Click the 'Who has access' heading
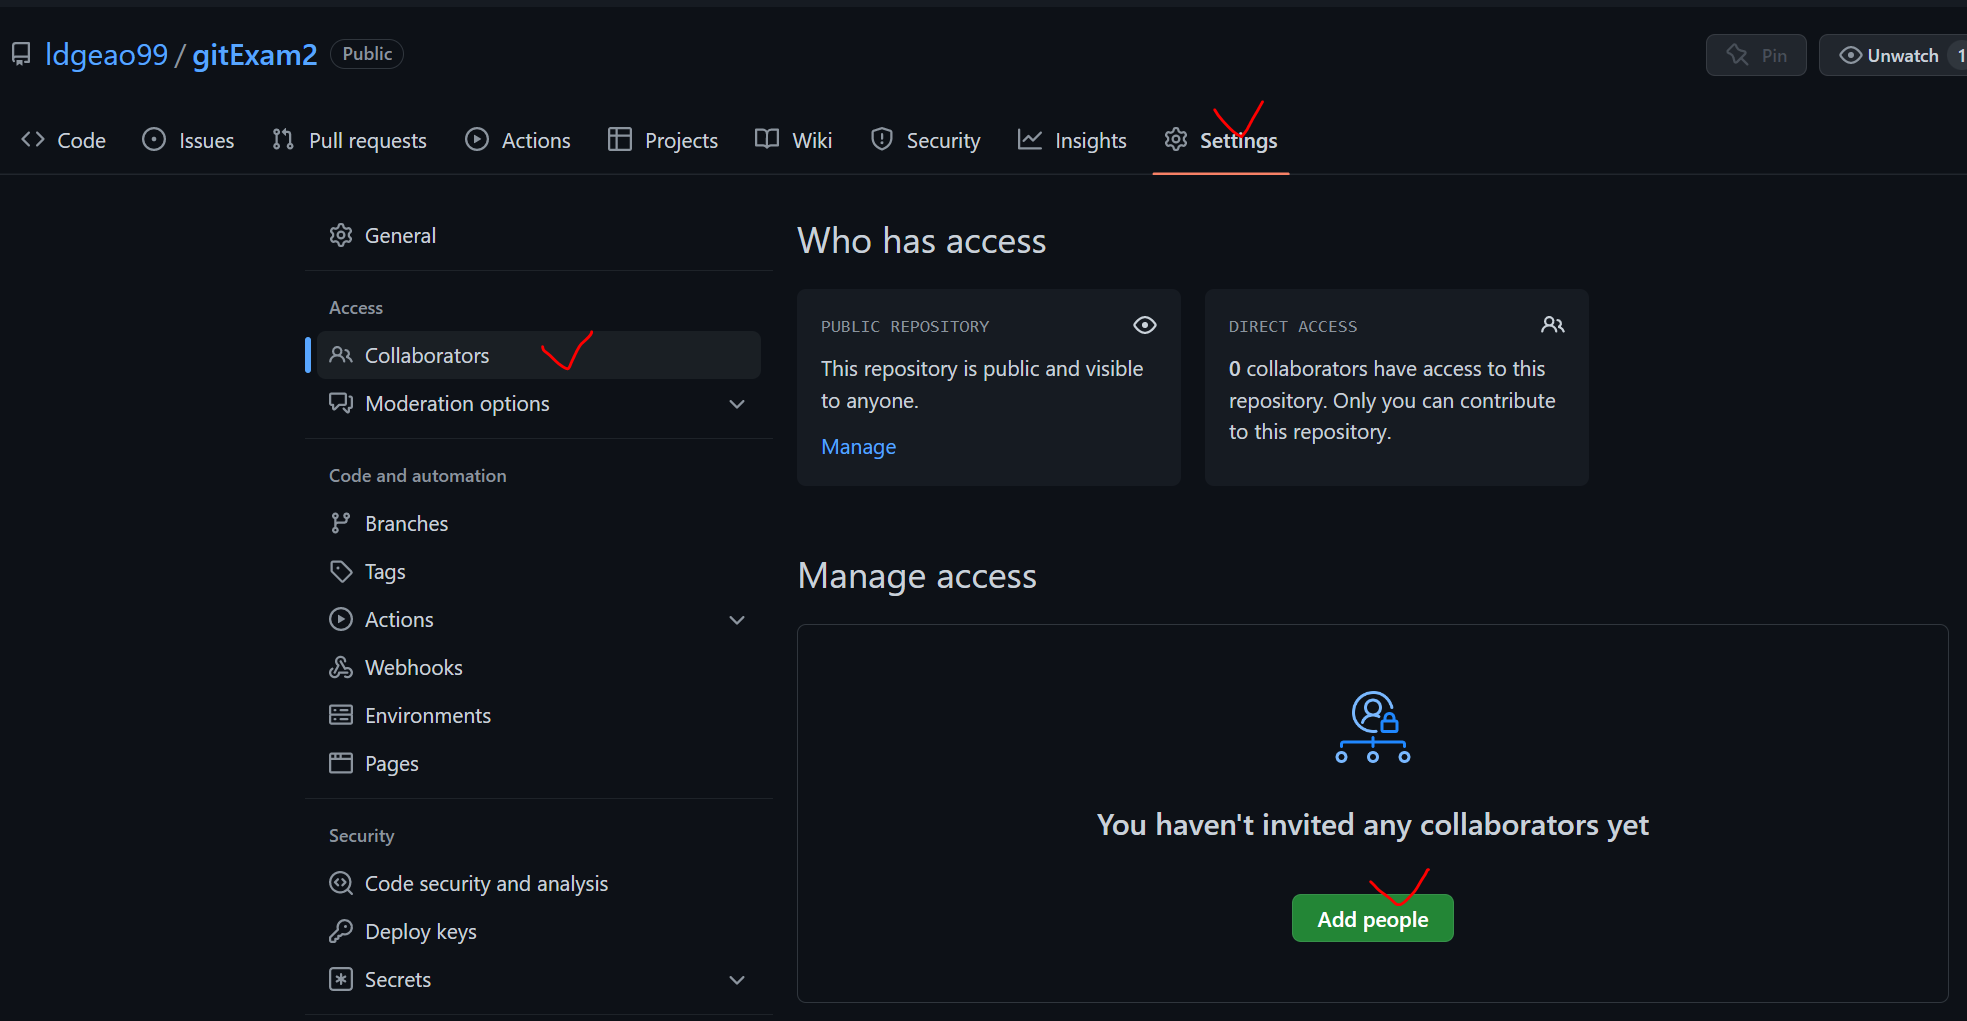 click(x=921, y=241)
